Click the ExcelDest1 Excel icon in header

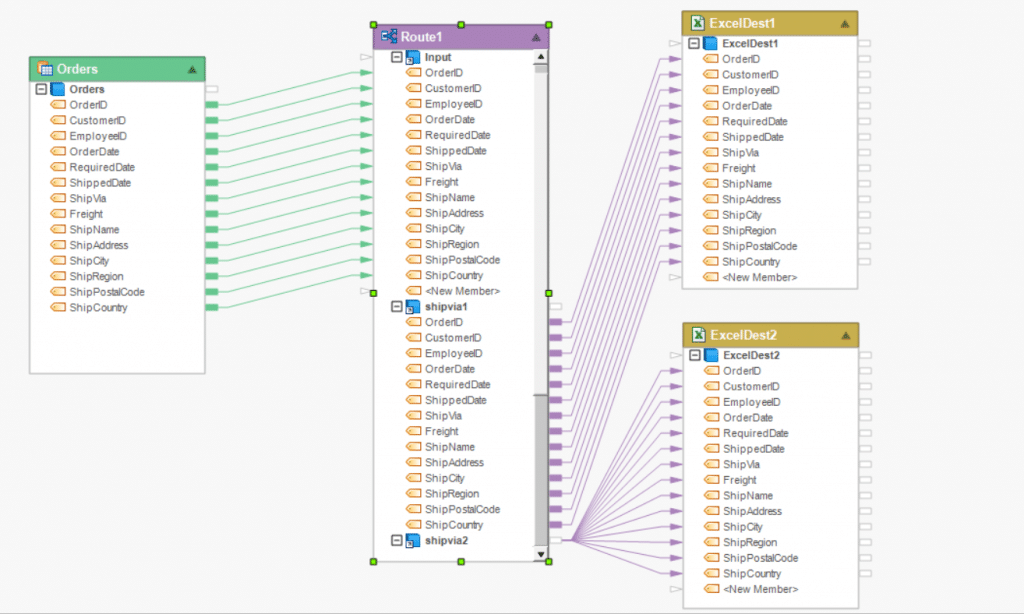(697, 23)
